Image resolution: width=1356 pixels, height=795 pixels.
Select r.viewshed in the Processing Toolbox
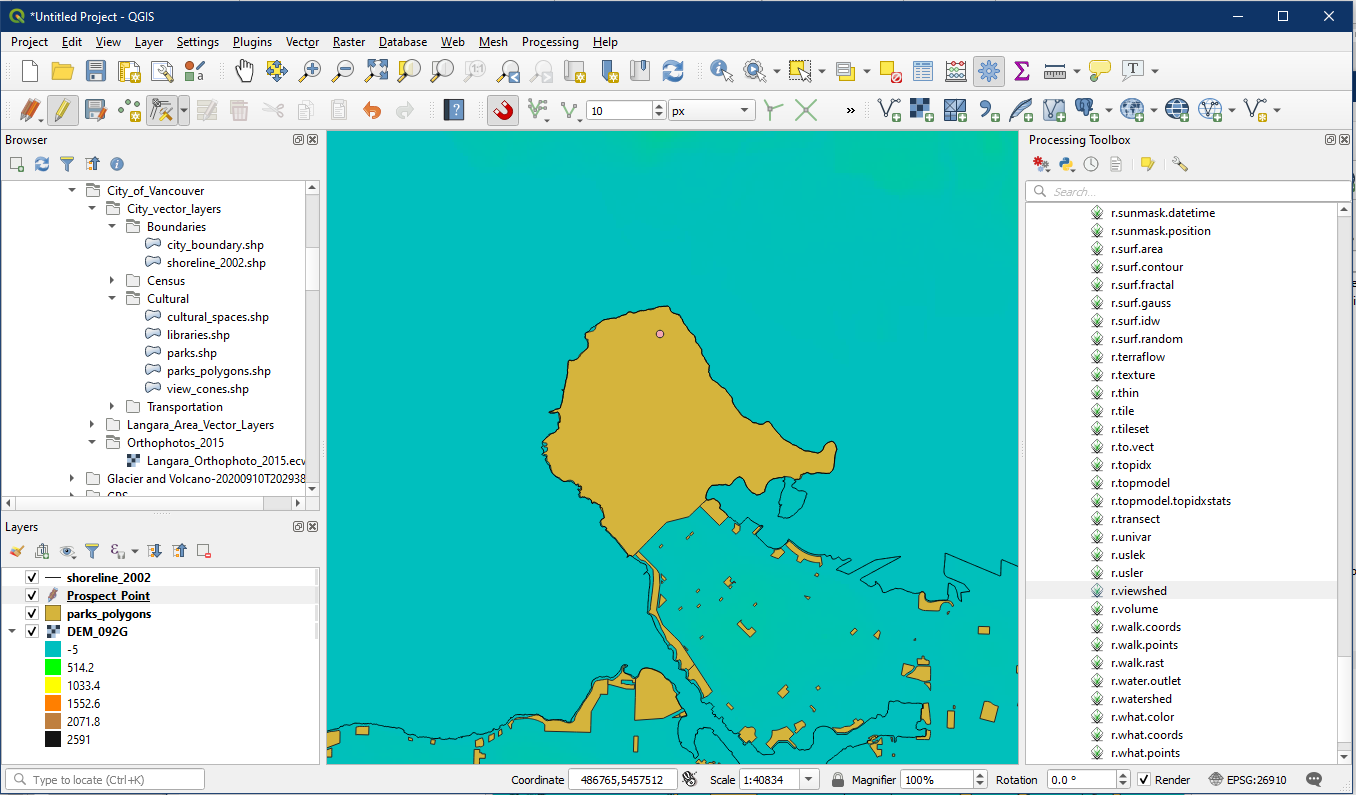(x=1138, y=591)
